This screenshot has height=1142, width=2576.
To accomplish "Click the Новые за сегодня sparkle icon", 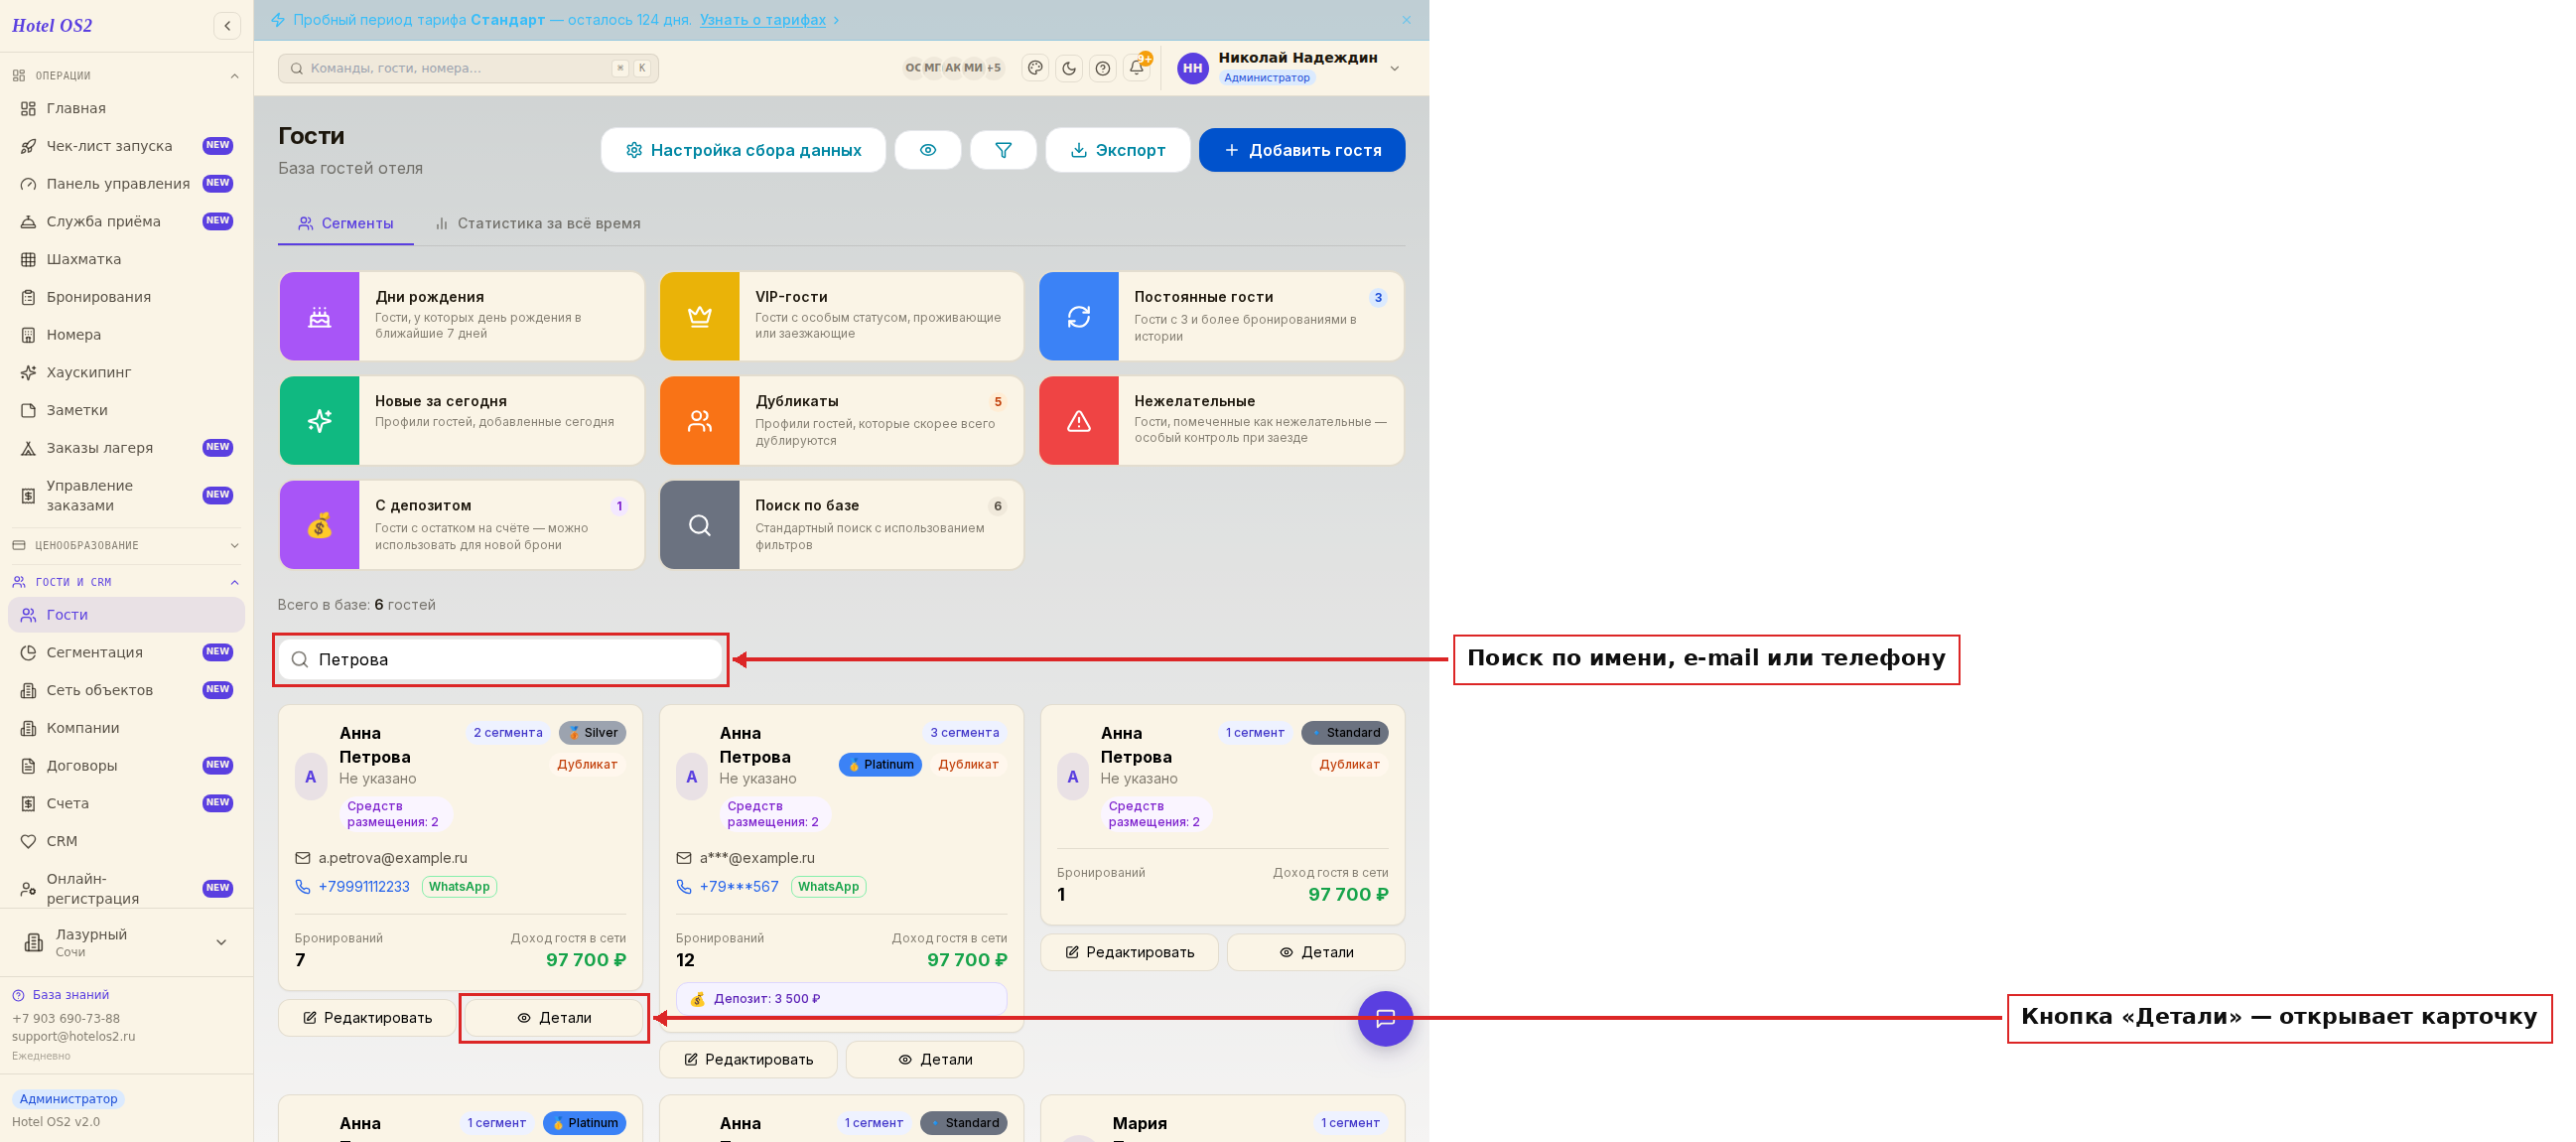I will click(x=320, y=421).
